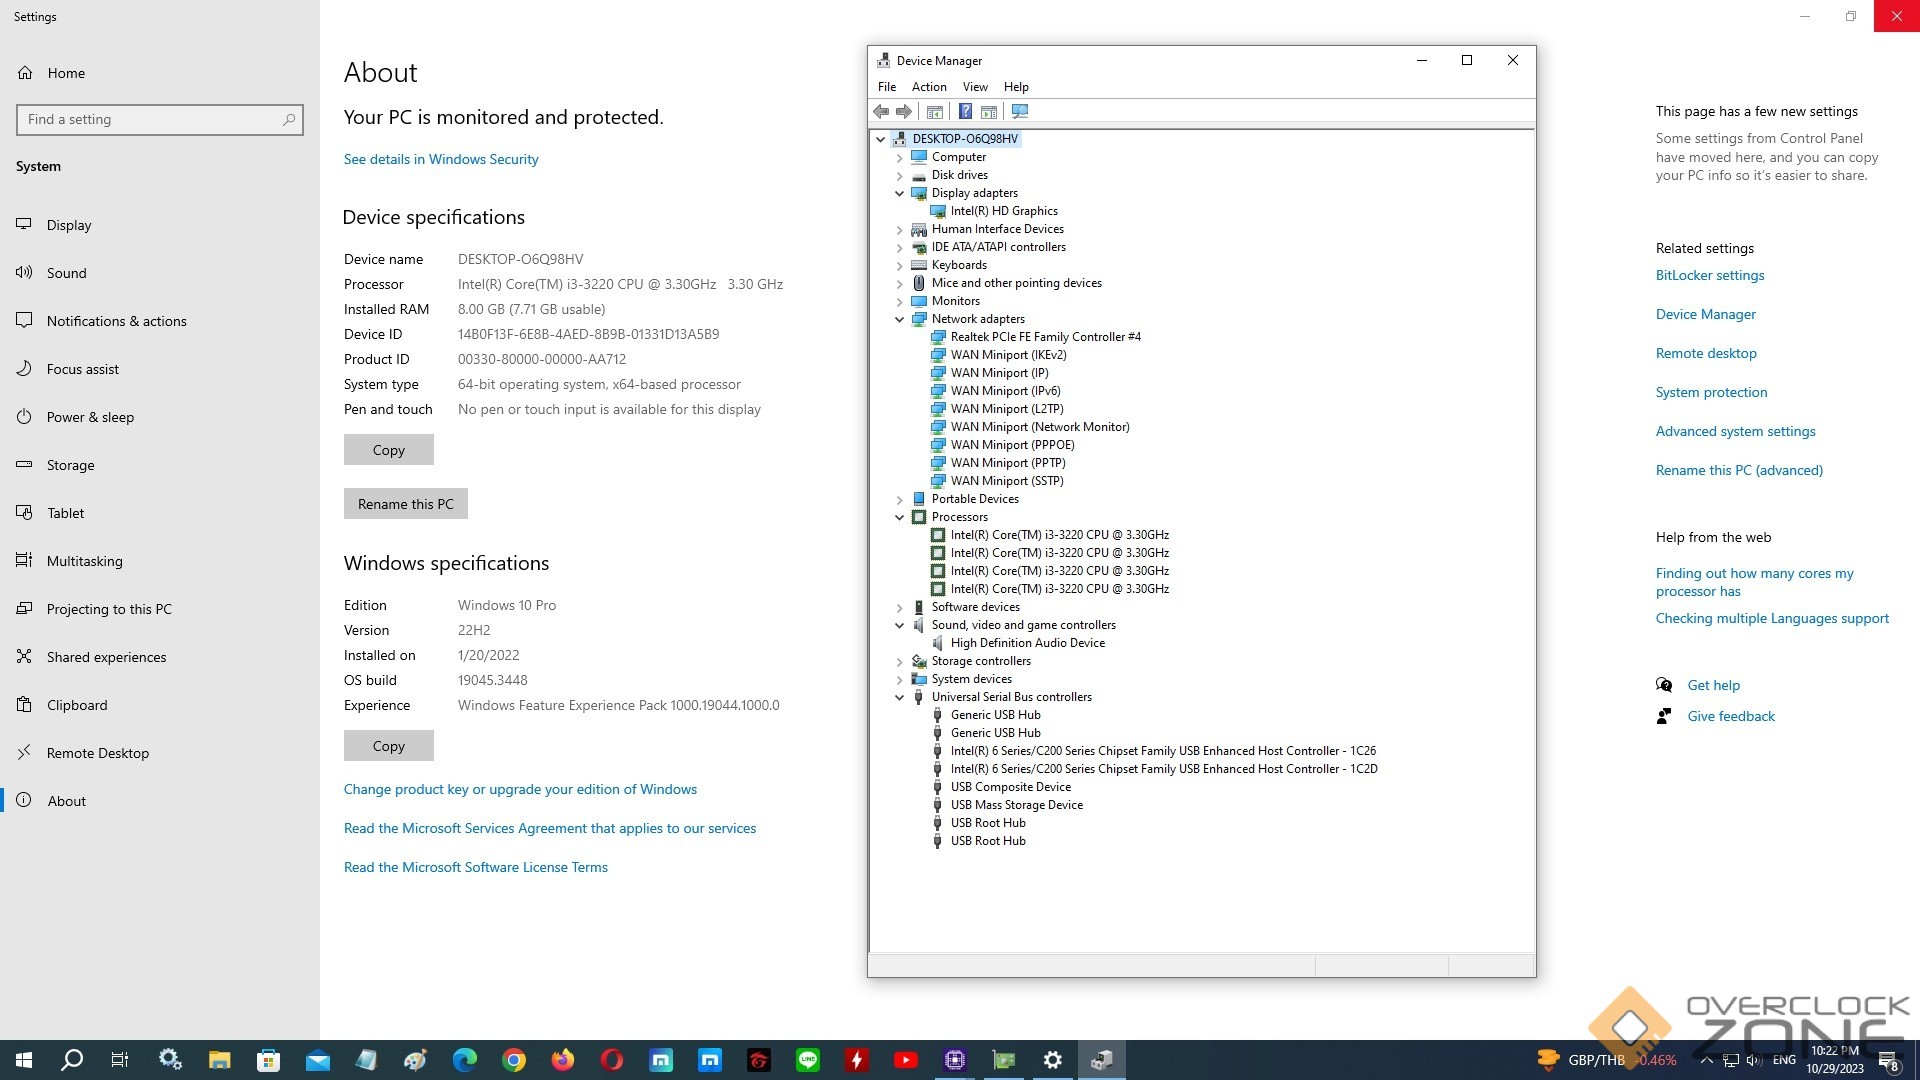Open BitLocker settings link
The image size is (1920, 1080).
1709,275
